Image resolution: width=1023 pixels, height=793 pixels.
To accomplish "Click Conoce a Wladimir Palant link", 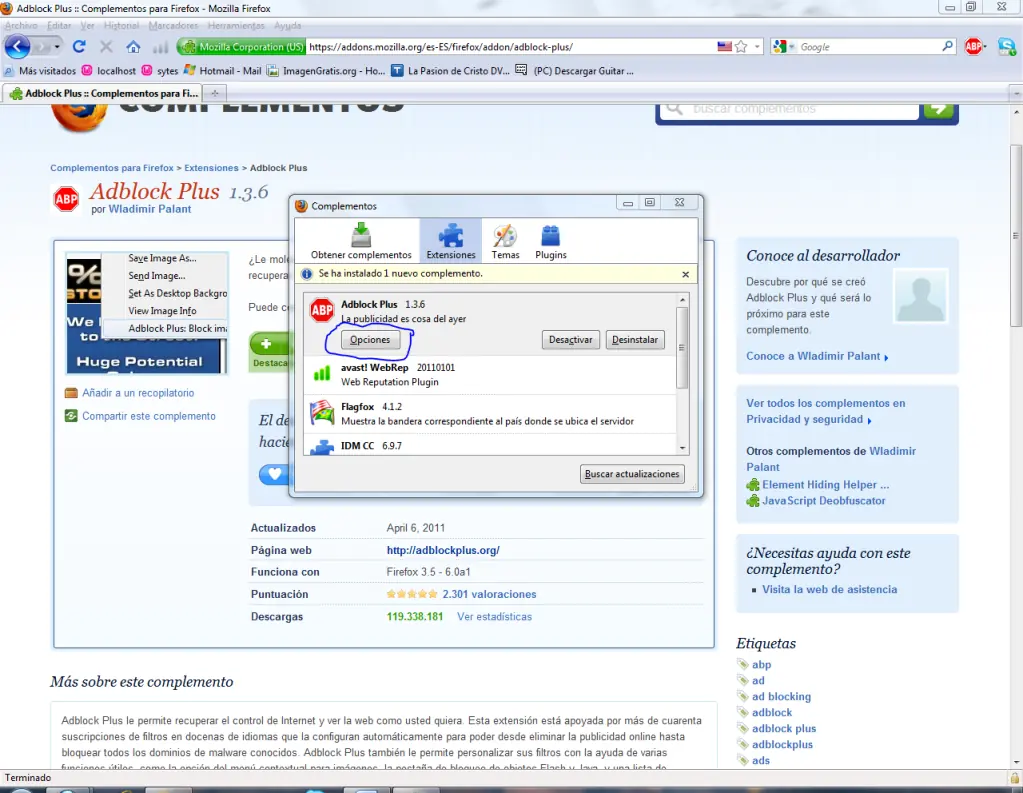I will (817, 356).
